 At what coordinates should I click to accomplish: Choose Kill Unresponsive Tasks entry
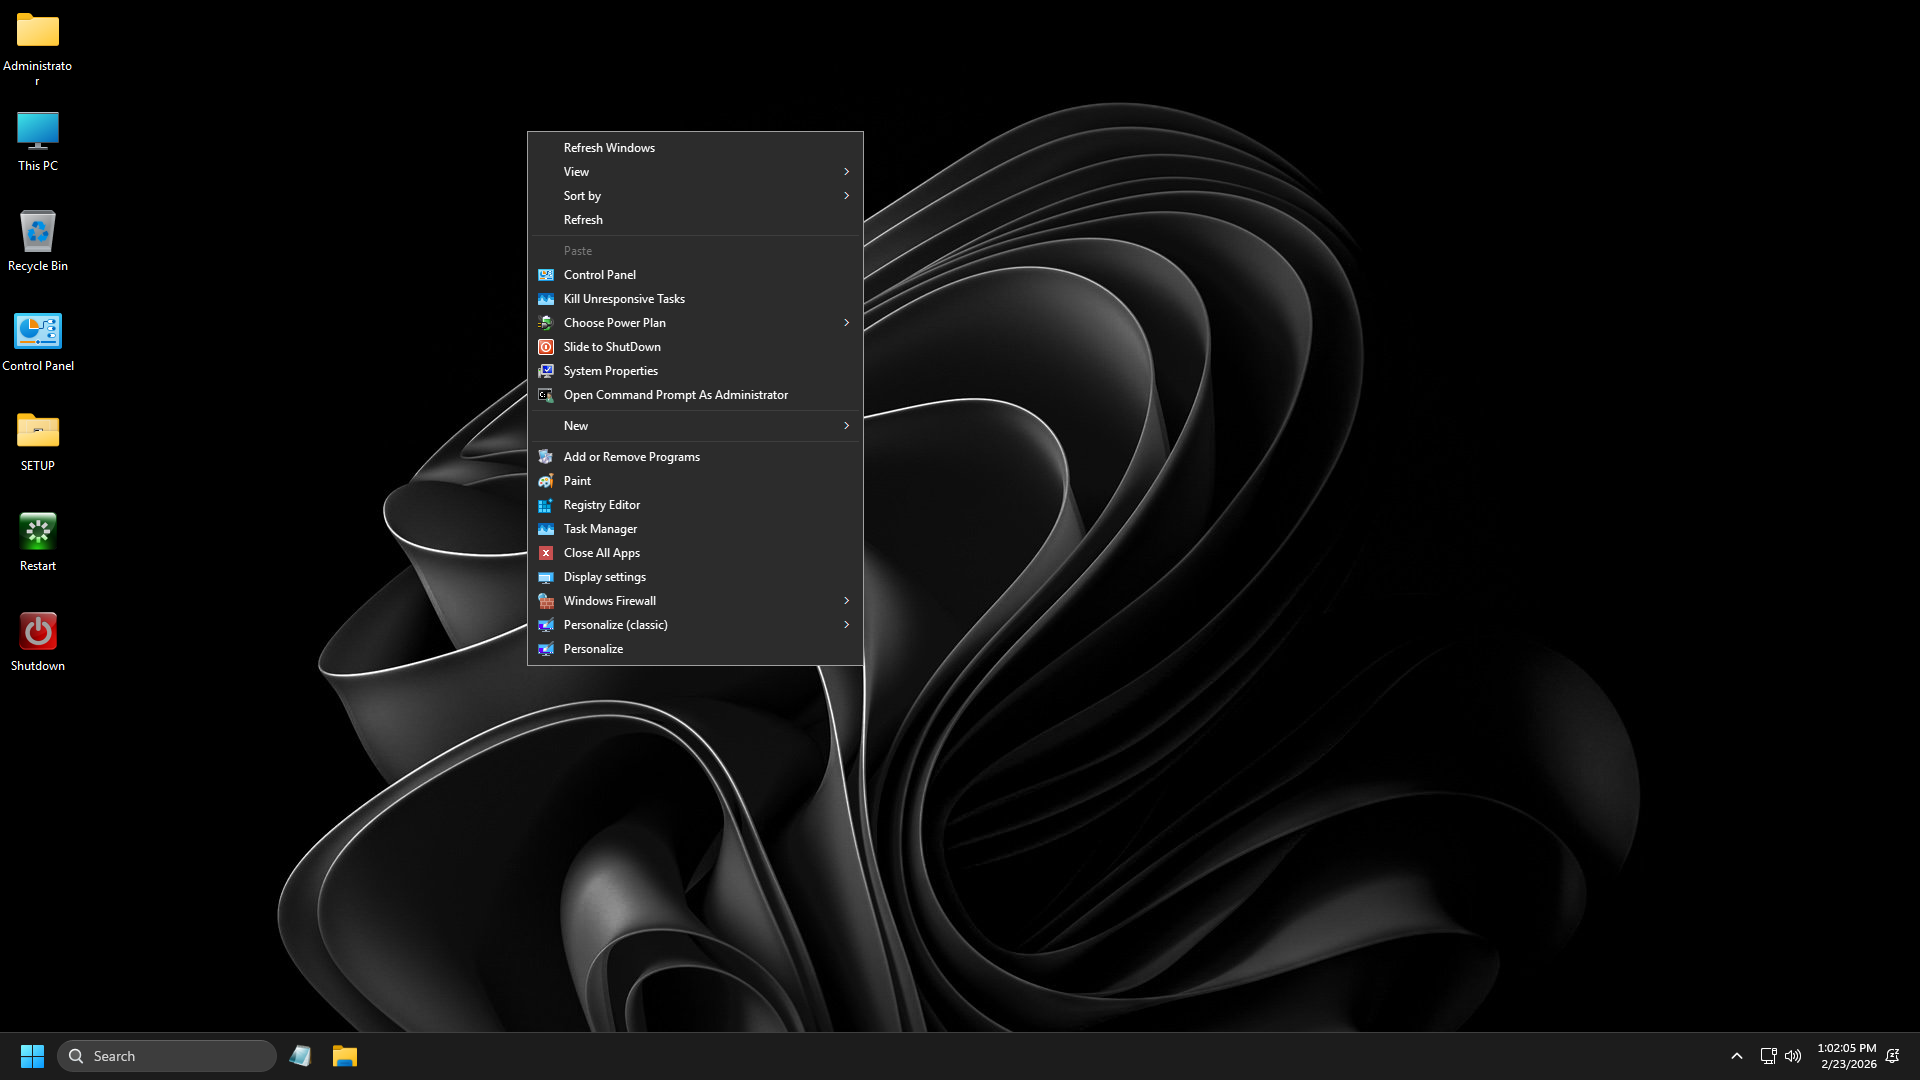695,299
